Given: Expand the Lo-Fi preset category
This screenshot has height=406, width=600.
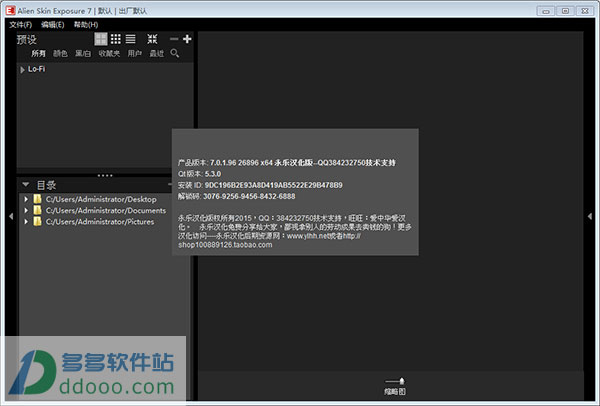Looking at the screenshot, I should [x=22, y=70].
